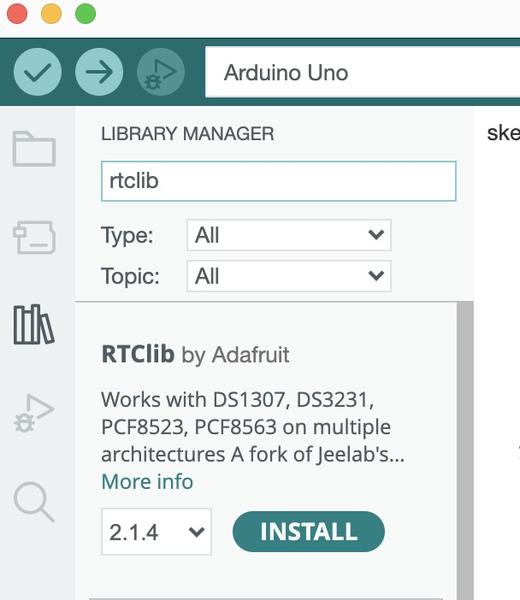
Task: Open the Boards Manager sidebar icon
Action: tap(34, 237)
